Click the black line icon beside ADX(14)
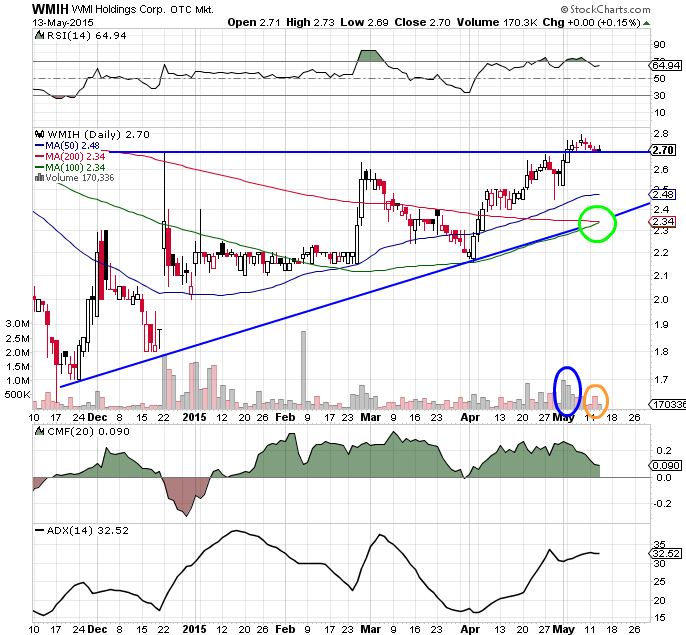 click(x=39, y=530)
